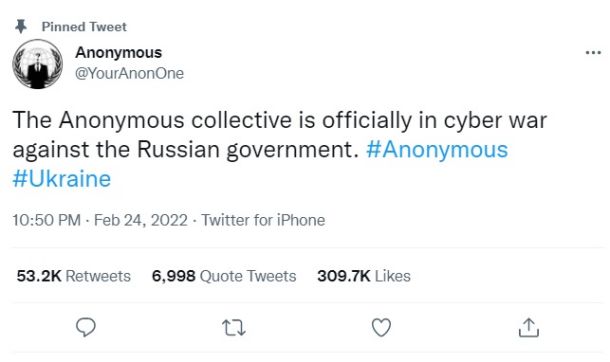Click the pushpin icon beside Pinned Tweet

[21, 26]
